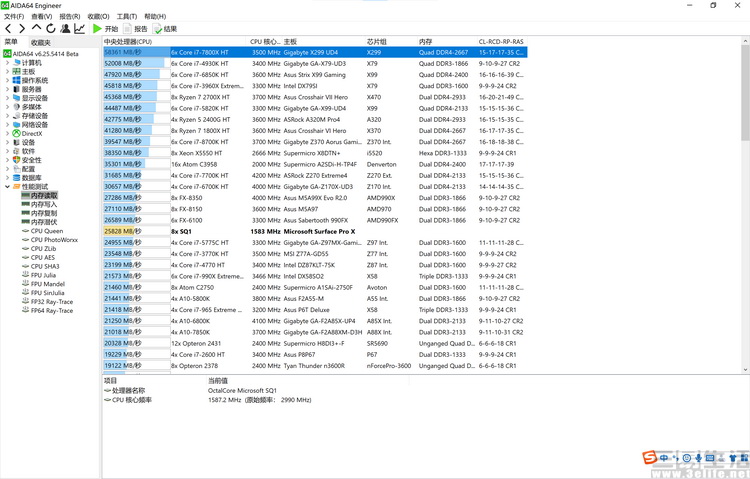
Task: Click the 计算机 computer icon in the tree
Action: pos(17,63)
